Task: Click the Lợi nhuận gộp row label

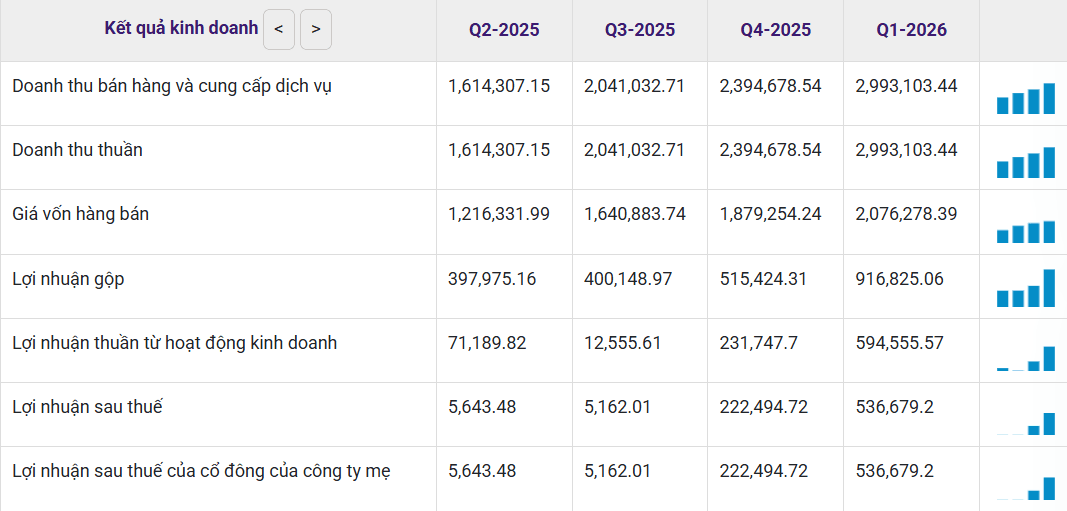Action: pyautogui.click(x=68, y=279)
